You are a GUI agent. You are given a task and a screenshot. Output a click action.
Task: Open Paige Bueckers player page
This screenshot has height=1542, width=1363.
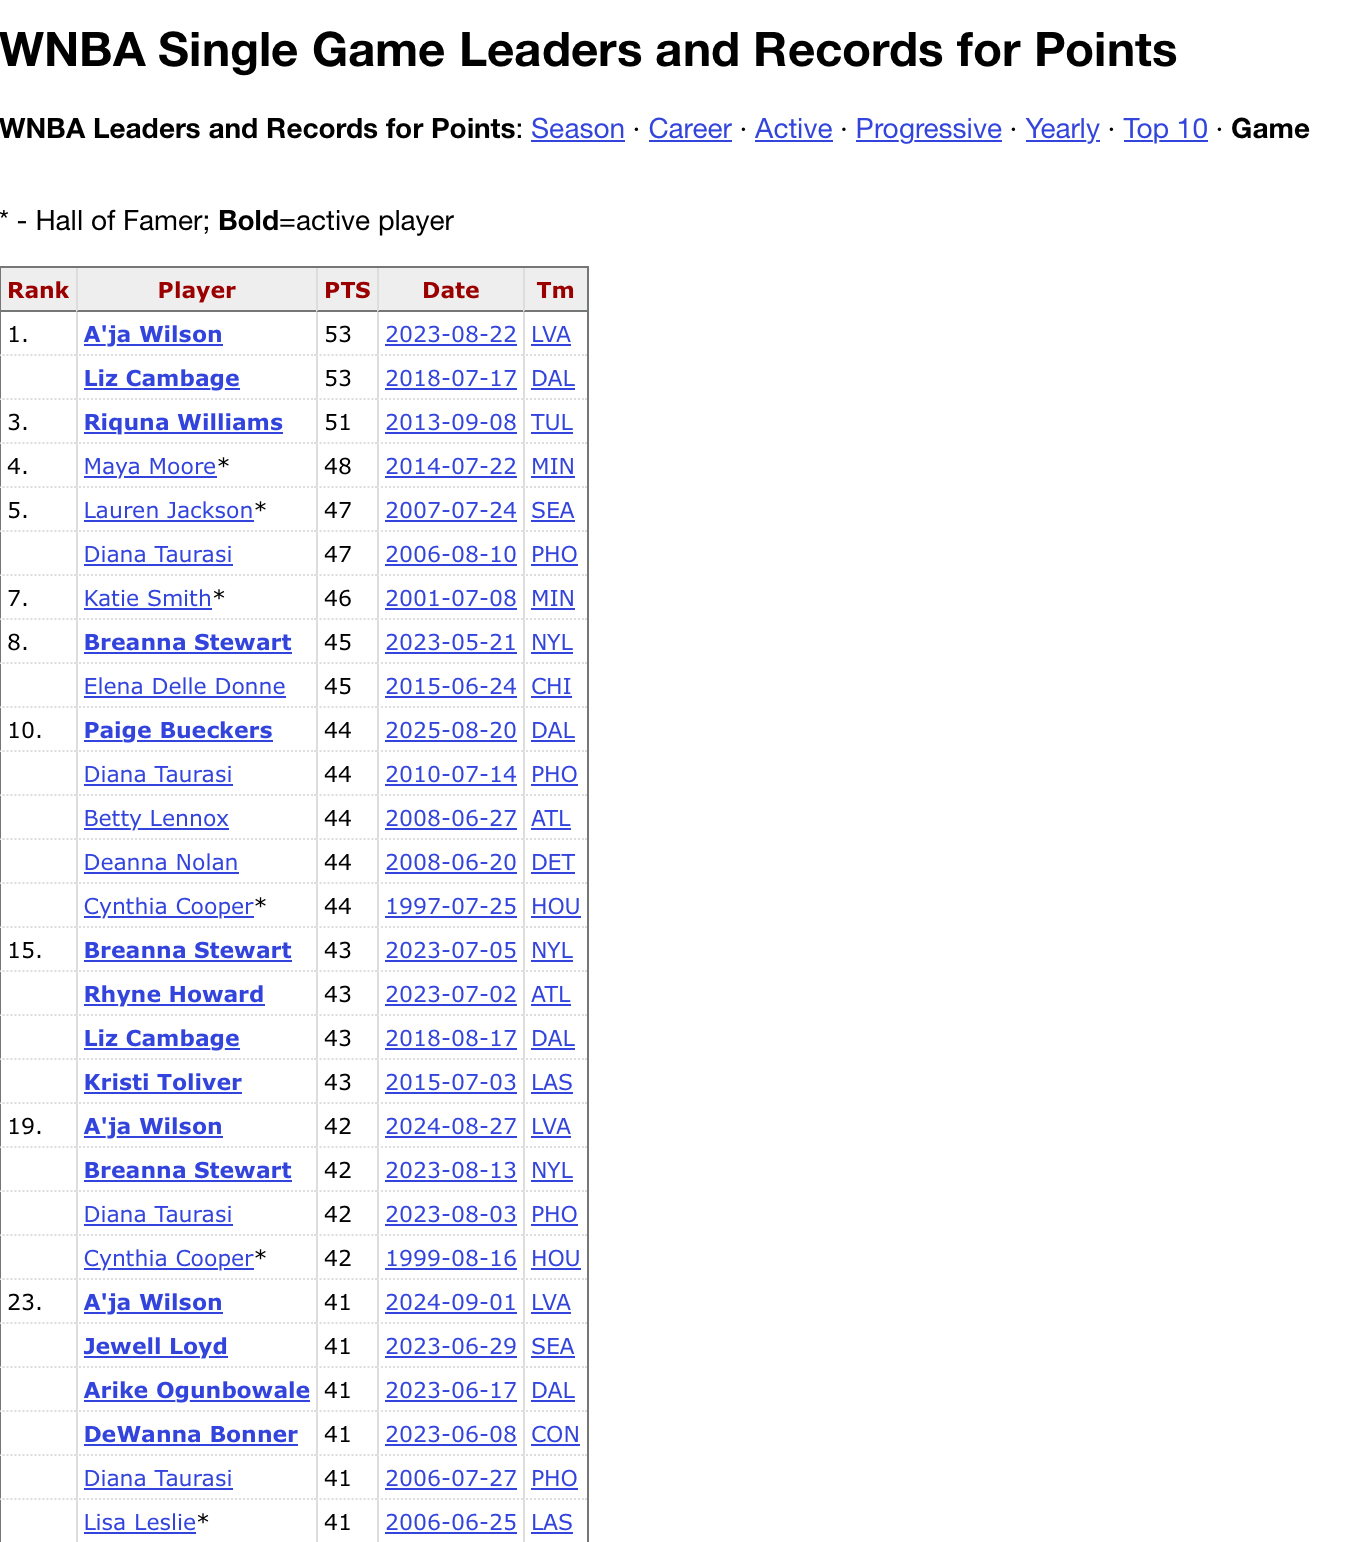(x=178, y=730)
